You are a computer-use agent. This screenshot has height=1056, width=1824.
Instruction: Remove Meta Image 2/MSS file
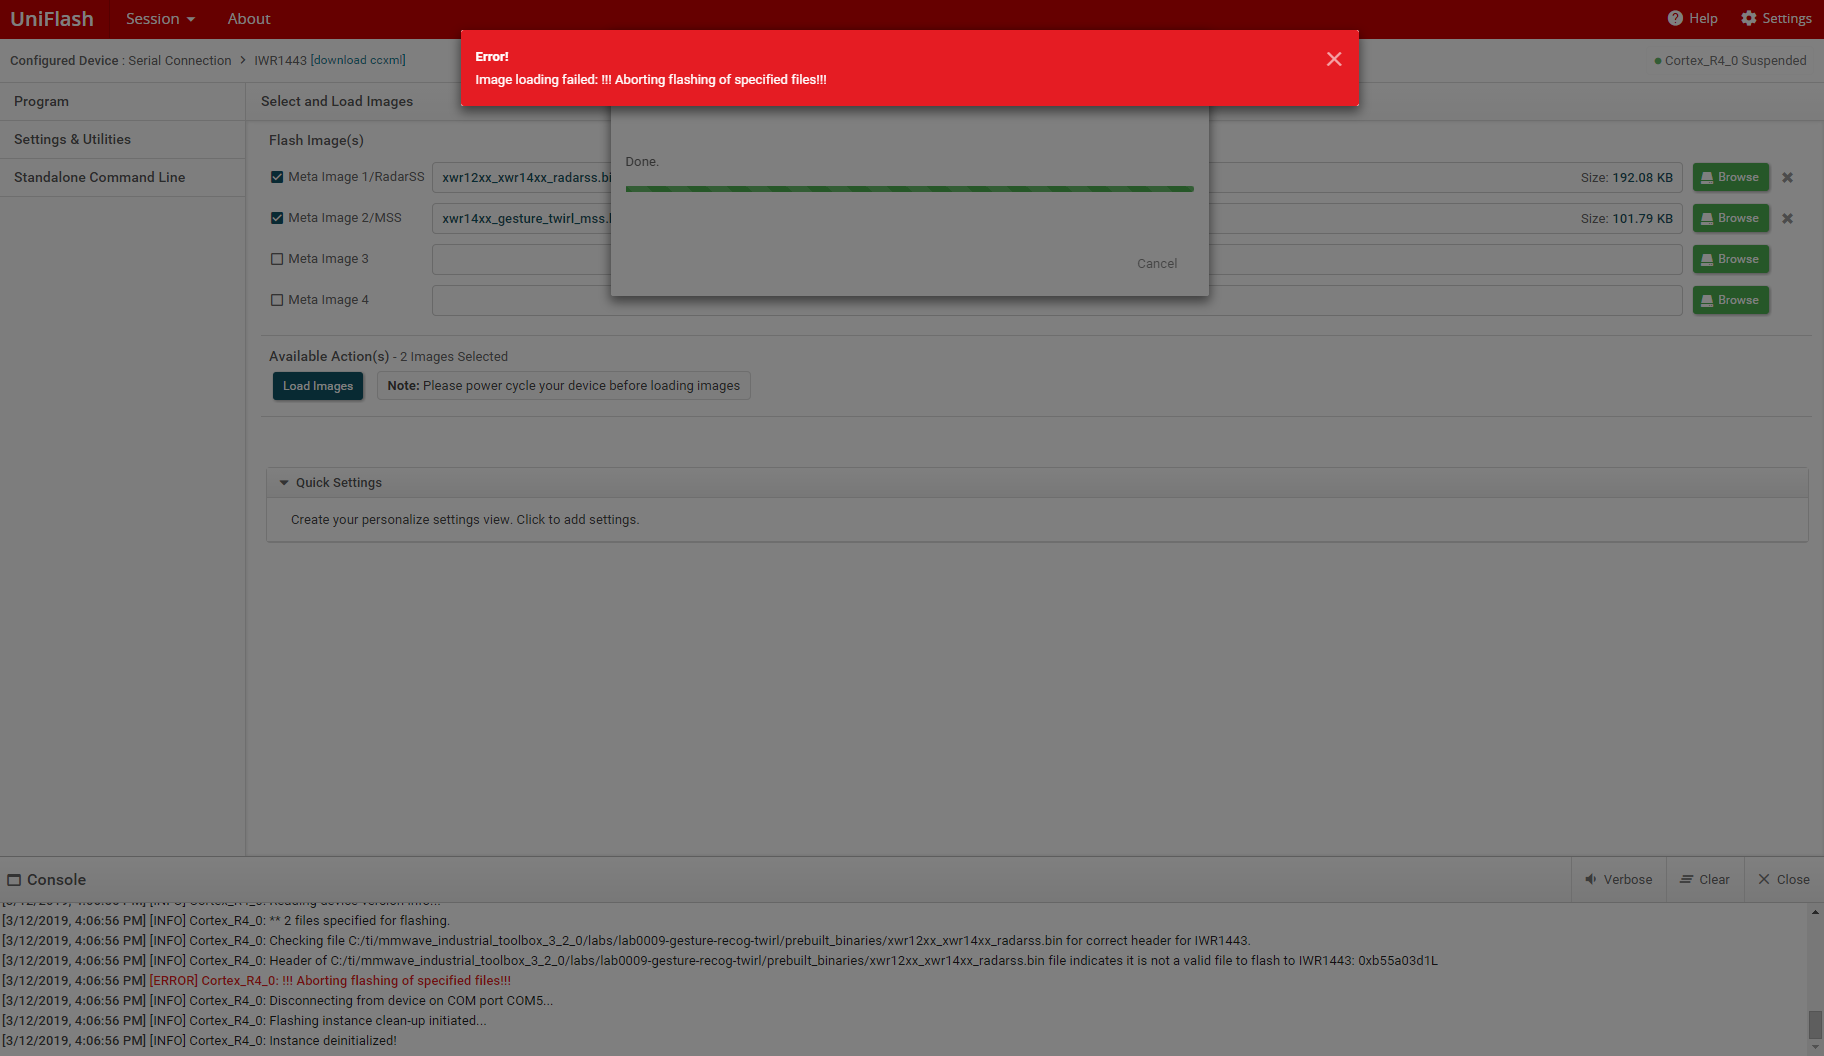pos(1787,219)
